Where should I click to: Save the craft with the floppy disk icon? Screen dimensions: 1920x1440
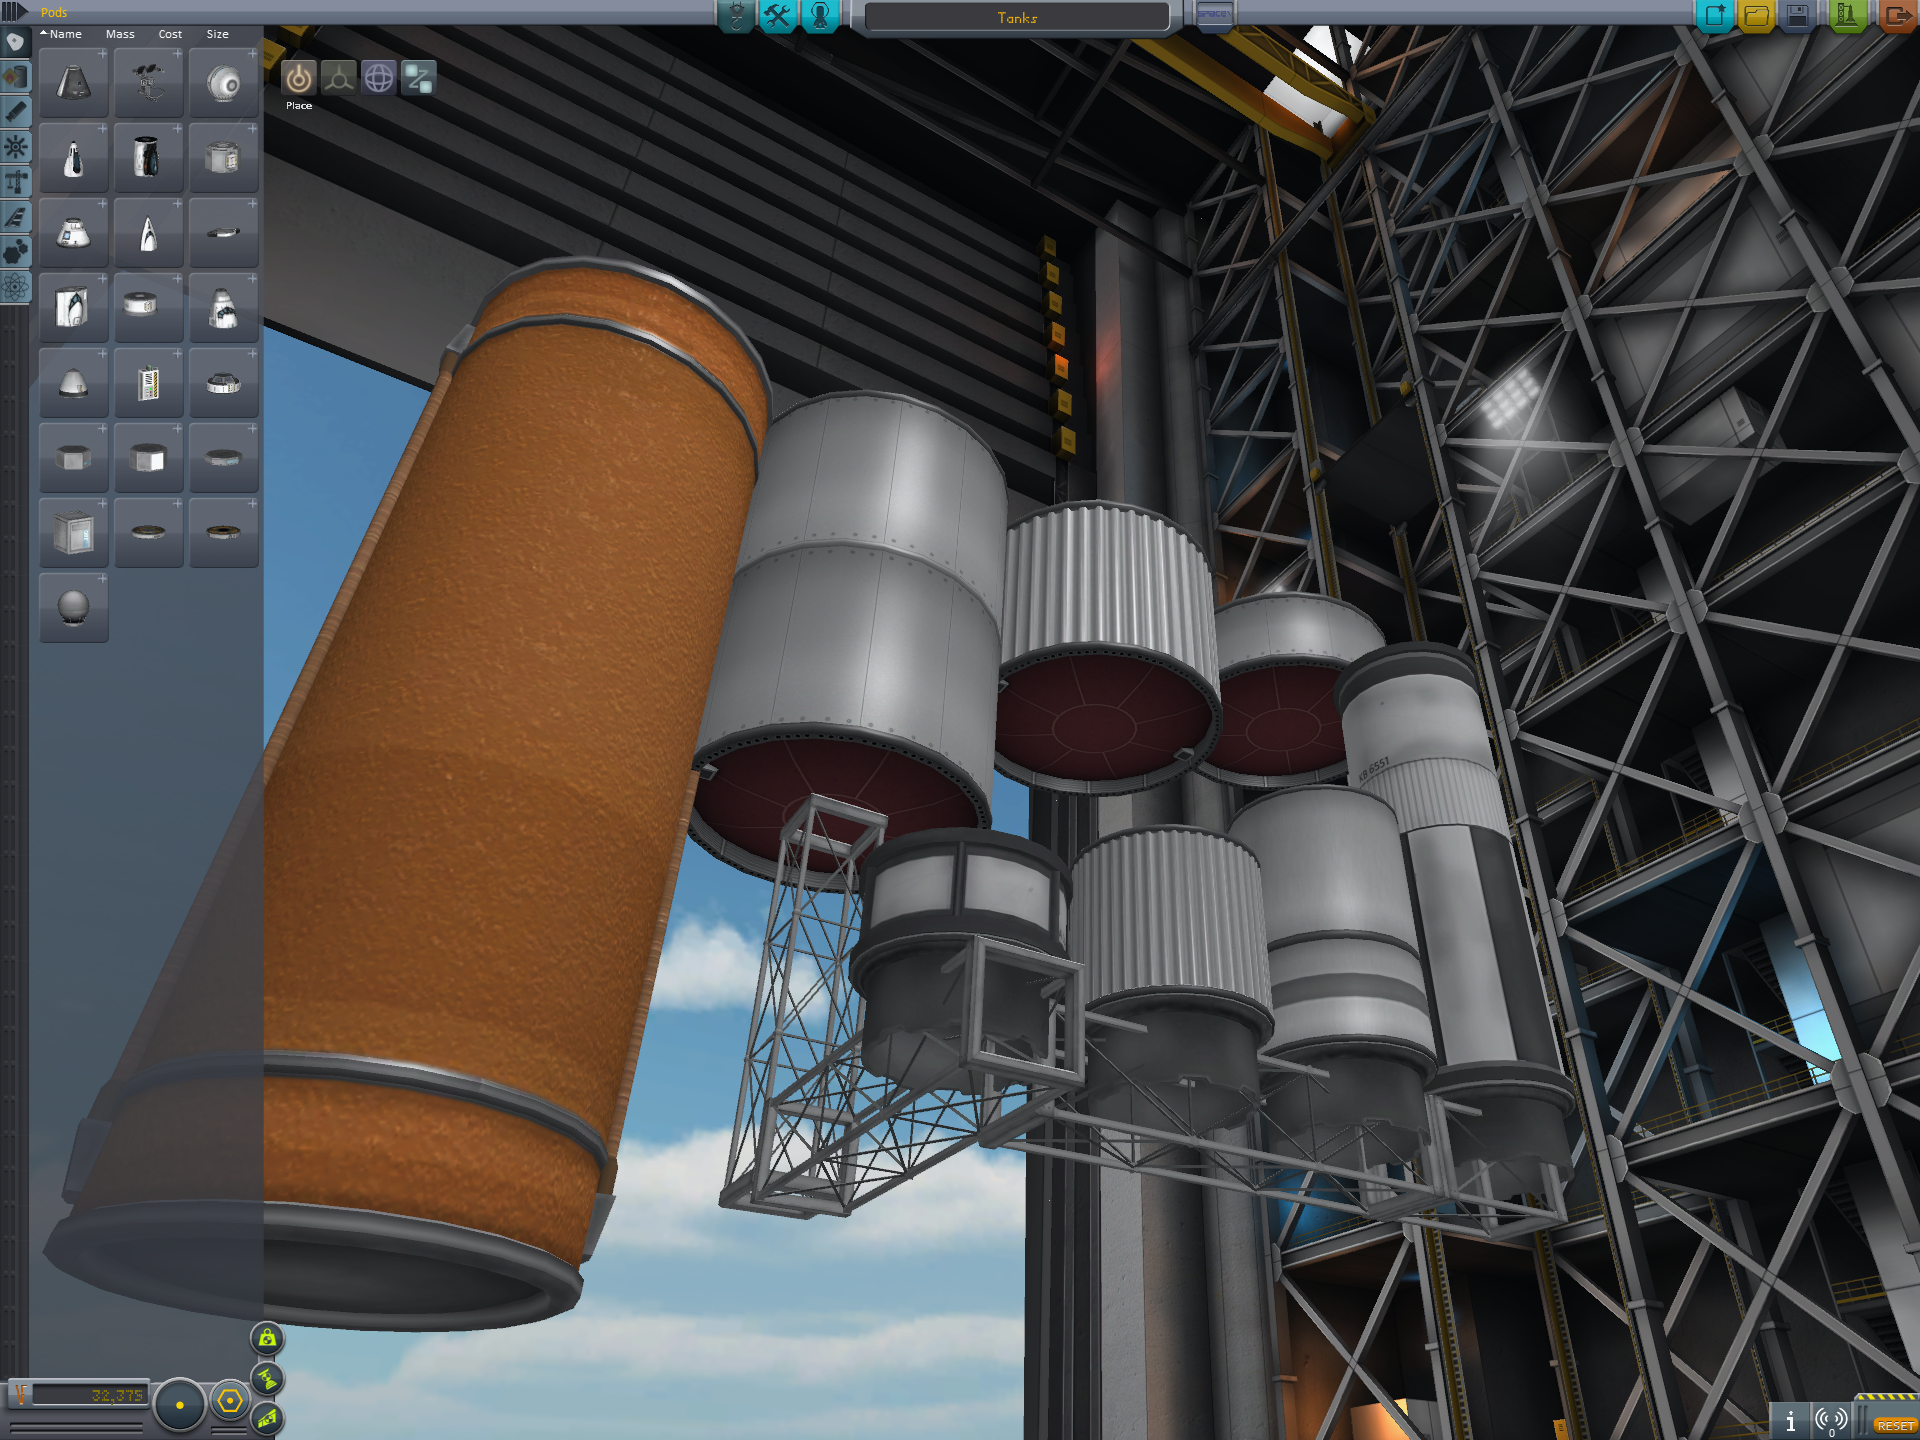pos(1798,16)
